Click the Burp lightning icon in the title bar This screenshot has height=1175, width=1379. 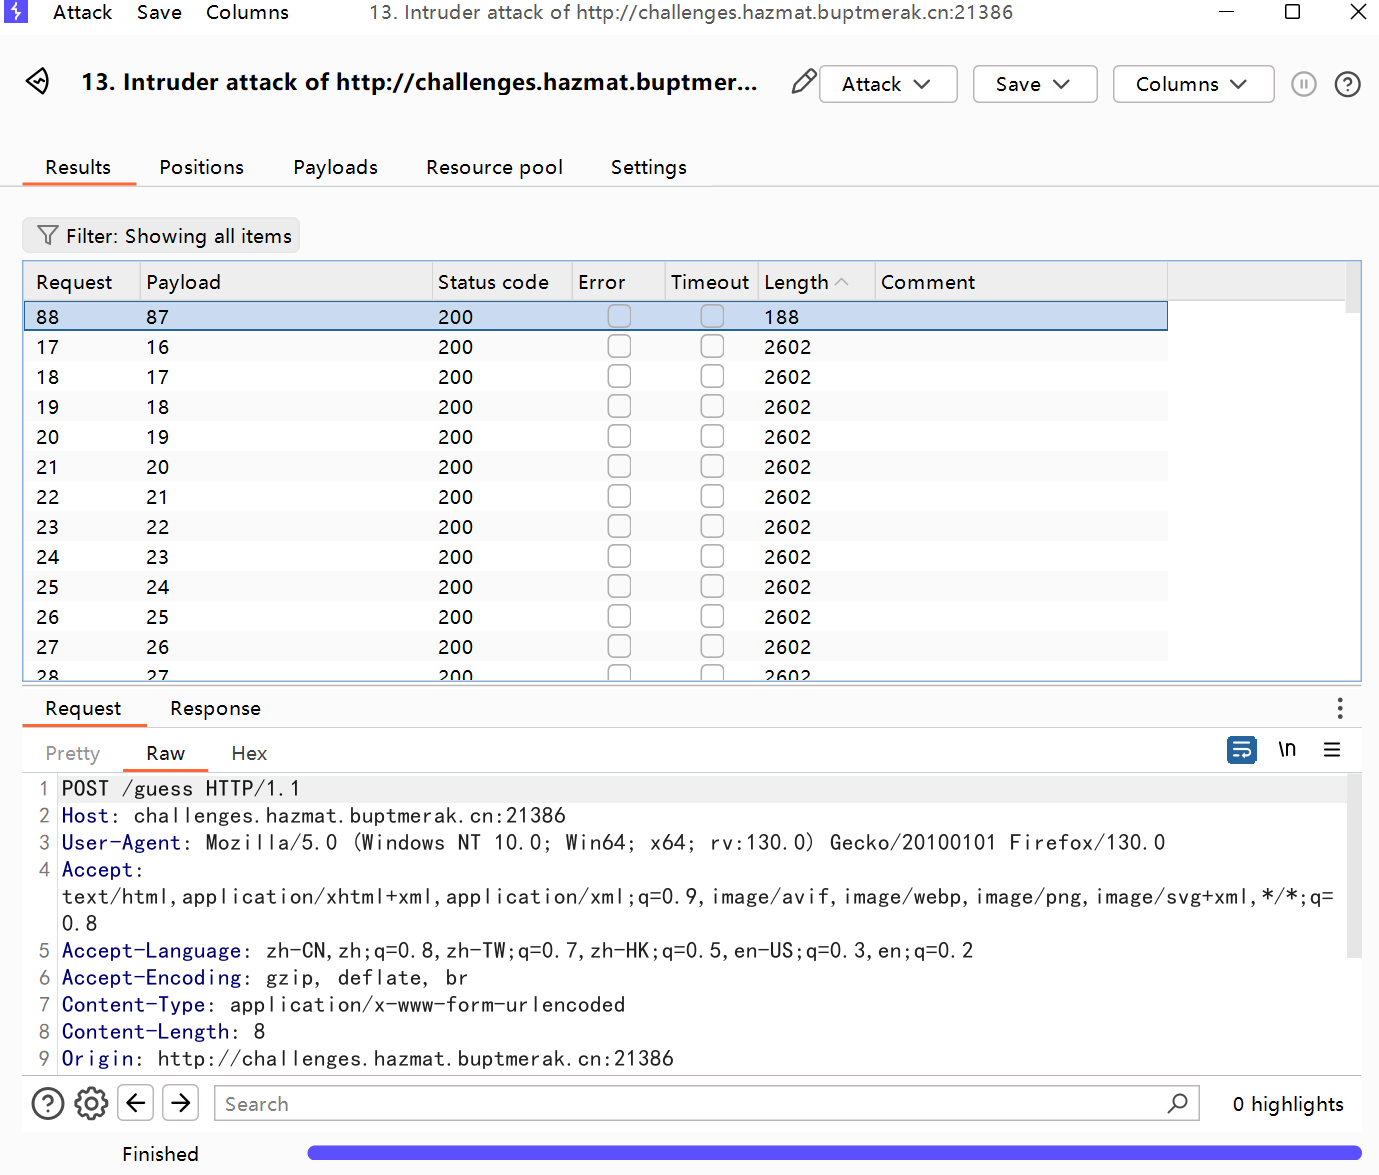[16, 12]
